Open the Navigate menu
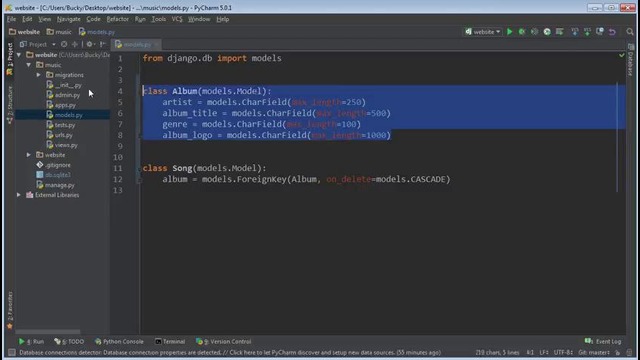This screenshot has height=360, width=640. pos(69,19)
